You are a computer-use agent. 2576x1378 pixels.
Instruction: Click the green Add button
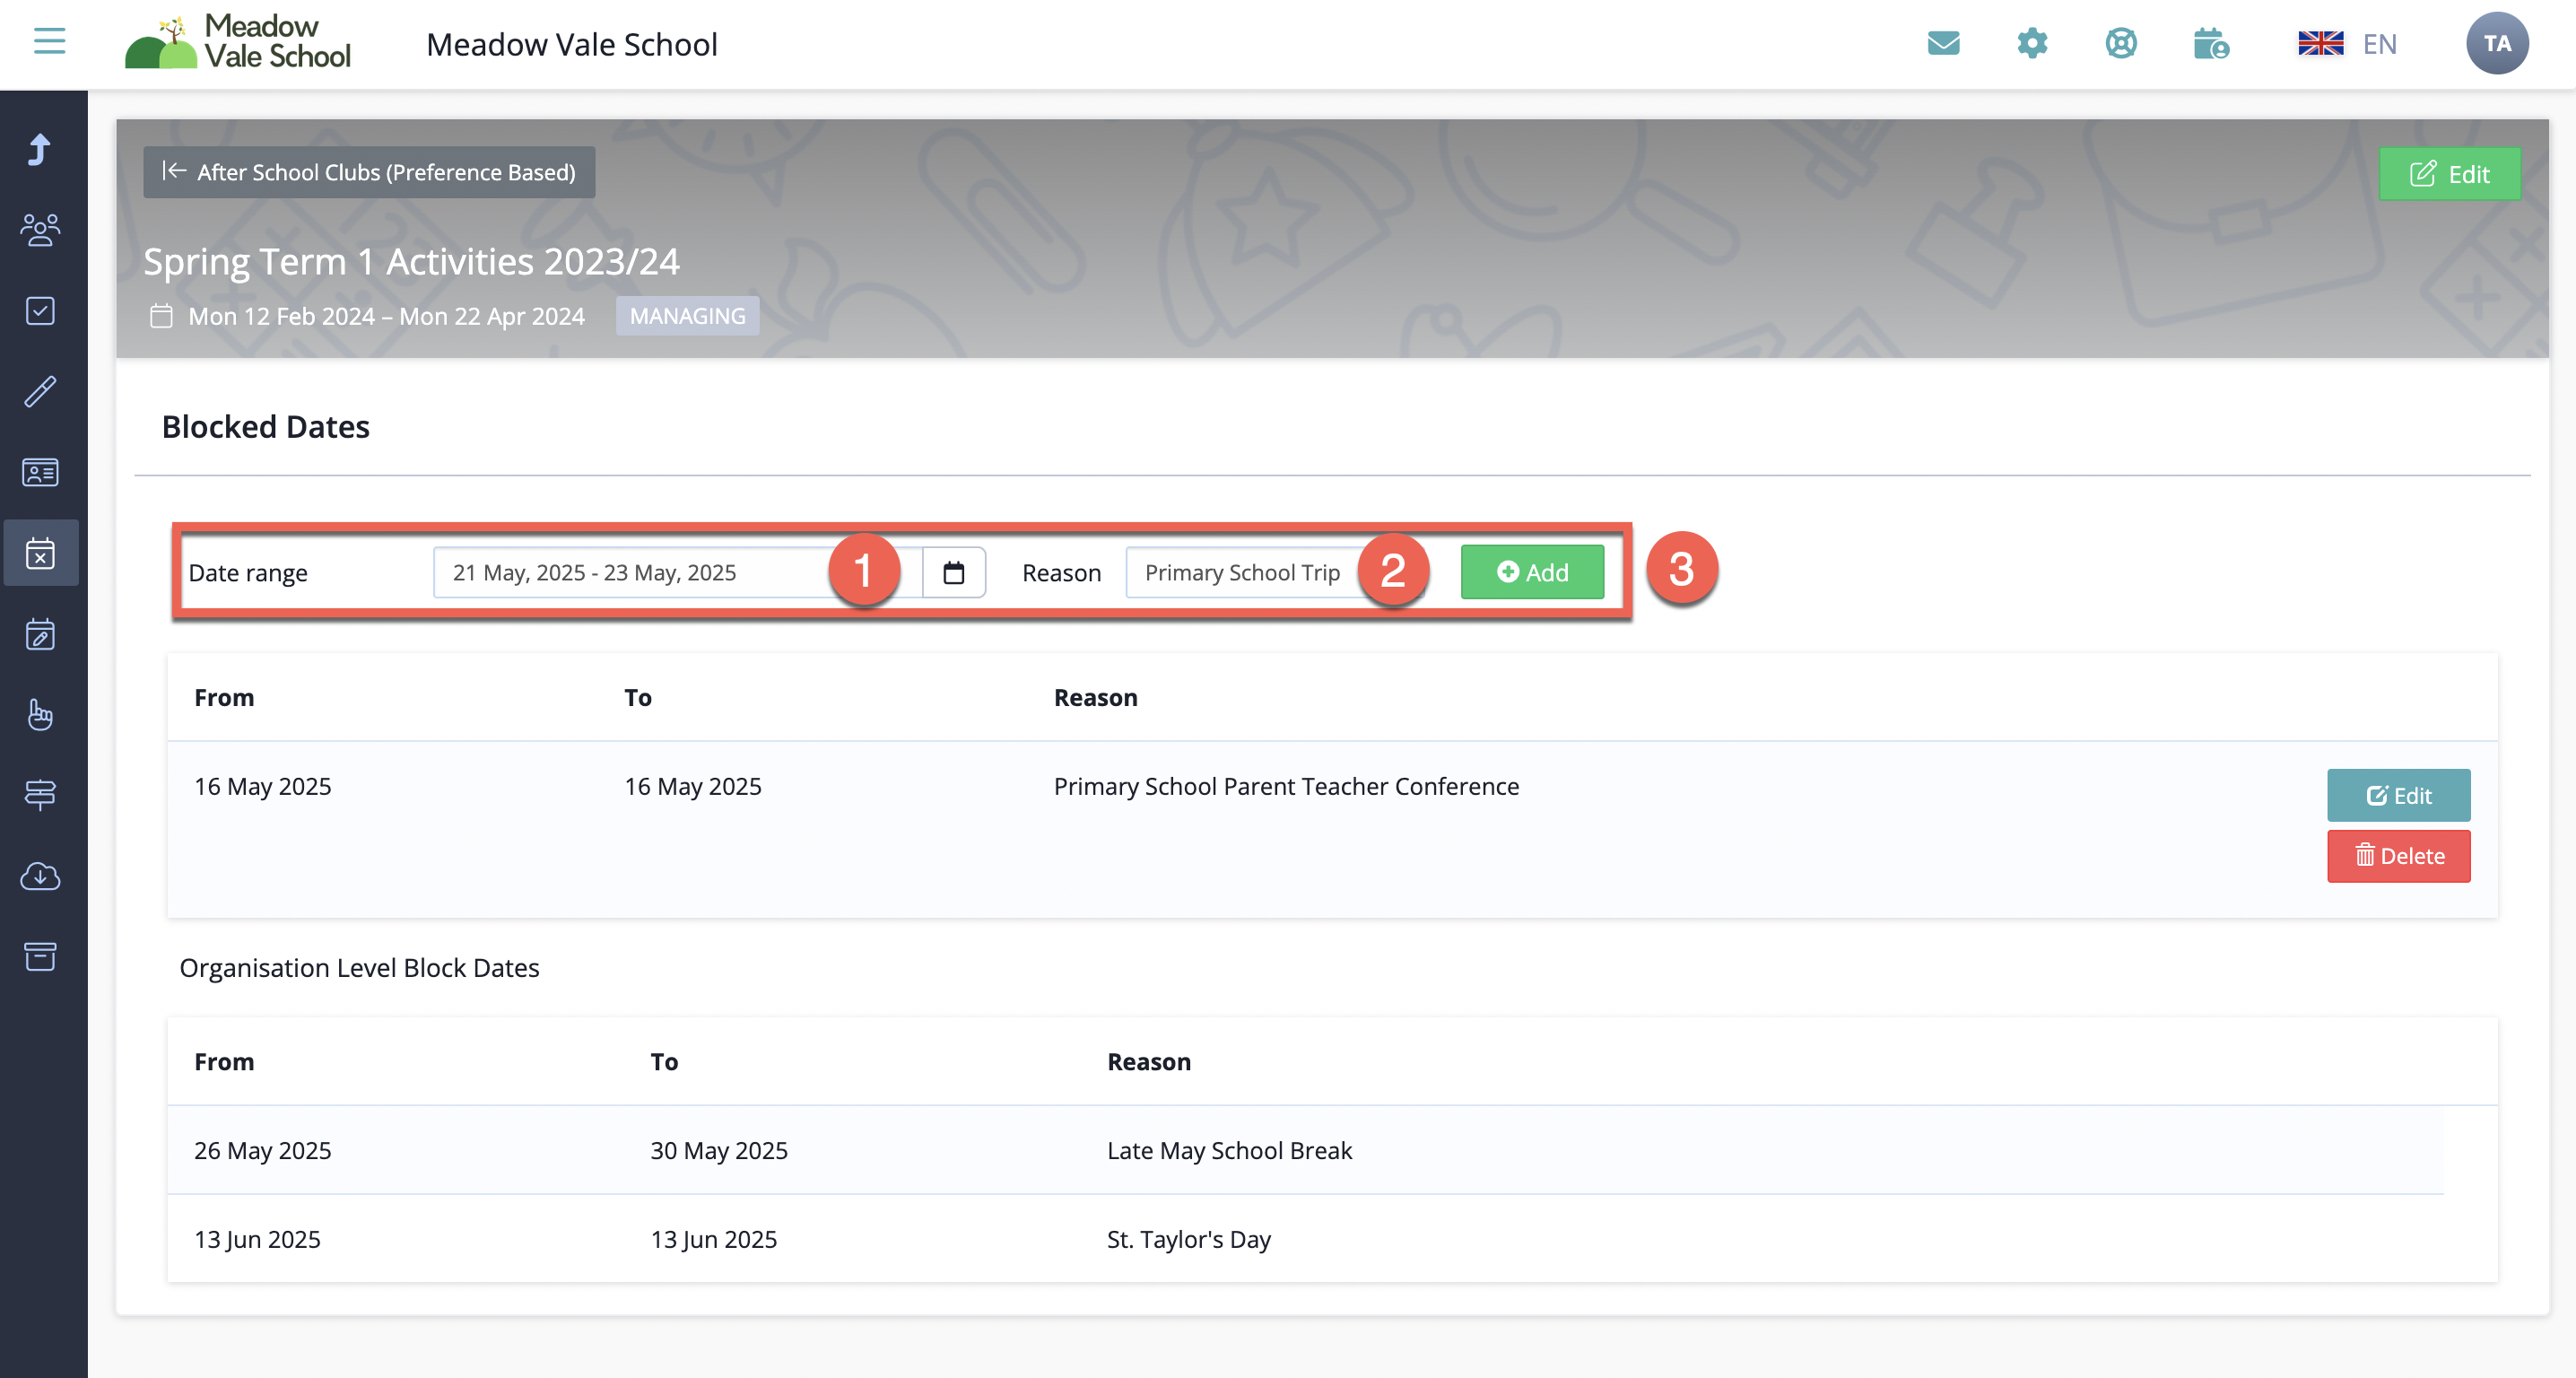(1532, 572)
